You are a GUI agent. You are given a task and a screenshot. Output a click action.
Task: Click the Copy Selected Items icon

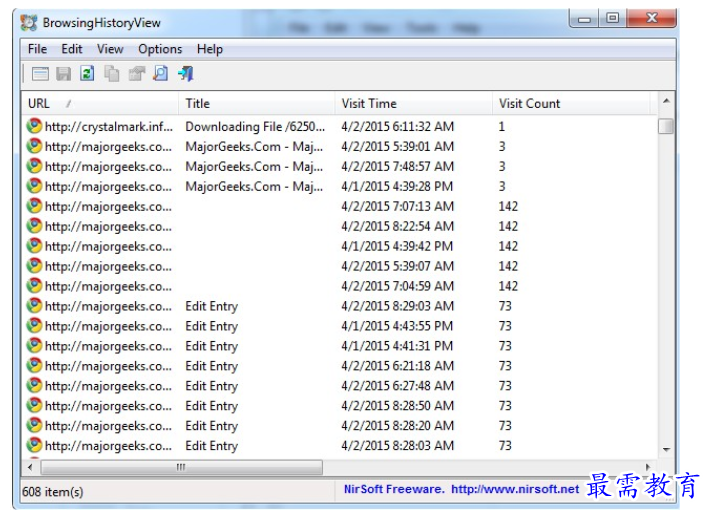pyautogui.click(x=112, y=74)
